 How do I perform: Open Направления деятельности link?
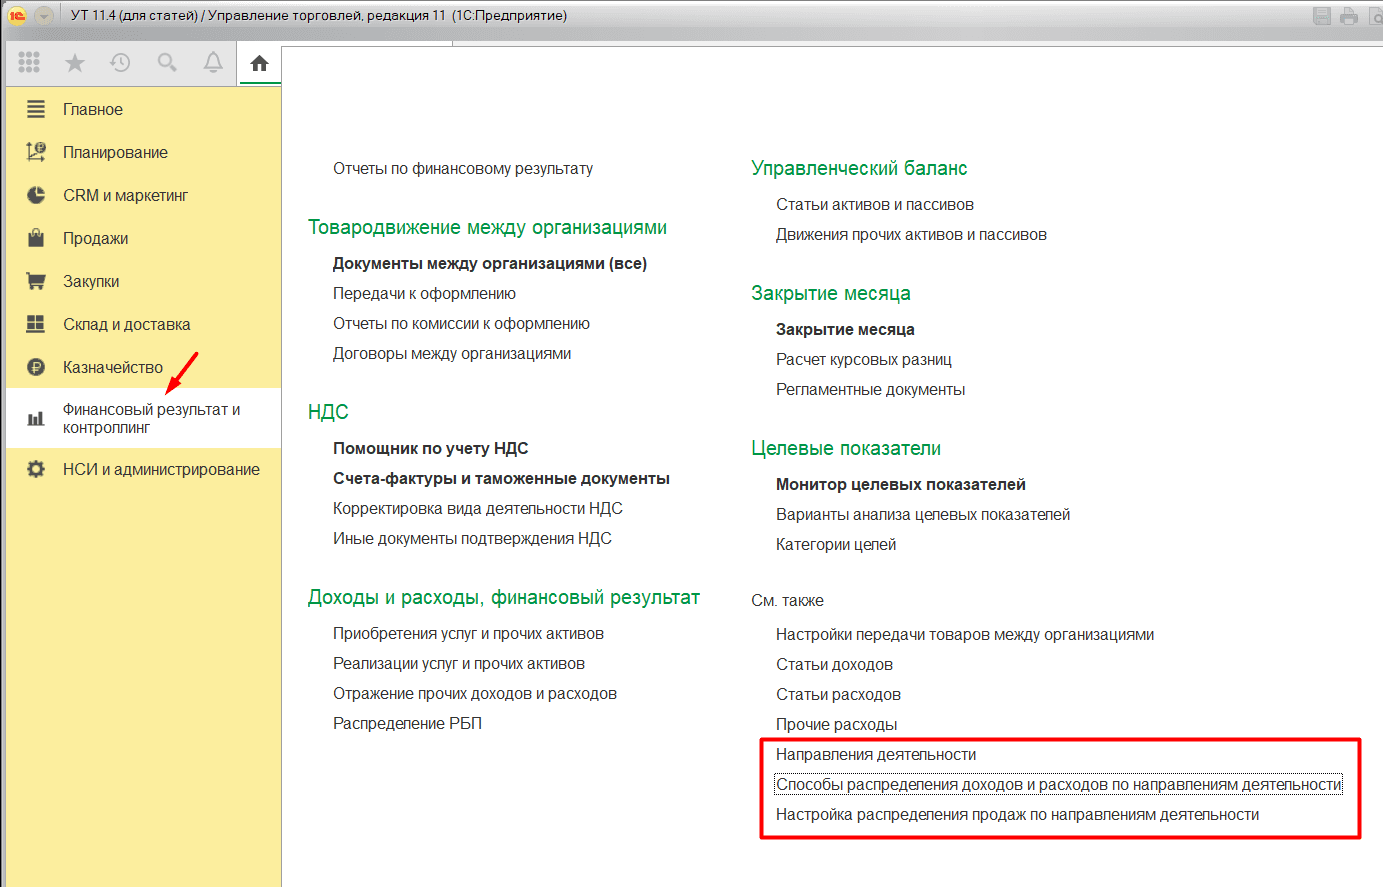[876, 754]
